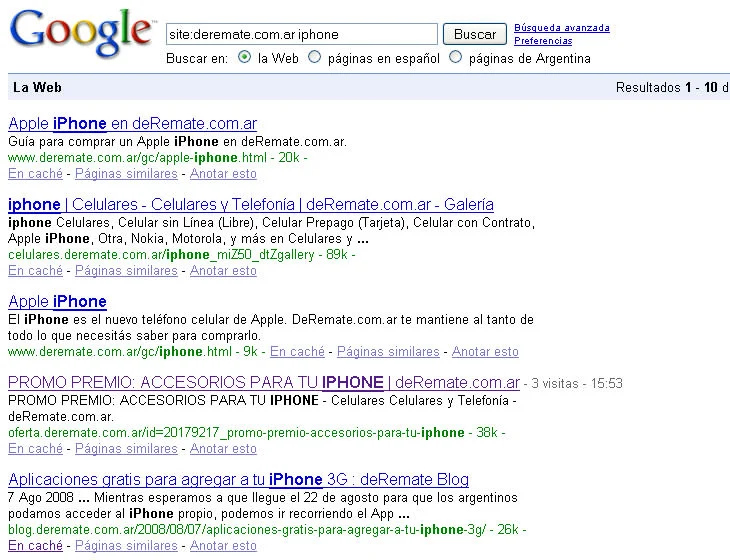
Task: Click blog.deremate.com.ar/2008/08/07 URL text
Action: pyautogui.click(x=247, y=529)
